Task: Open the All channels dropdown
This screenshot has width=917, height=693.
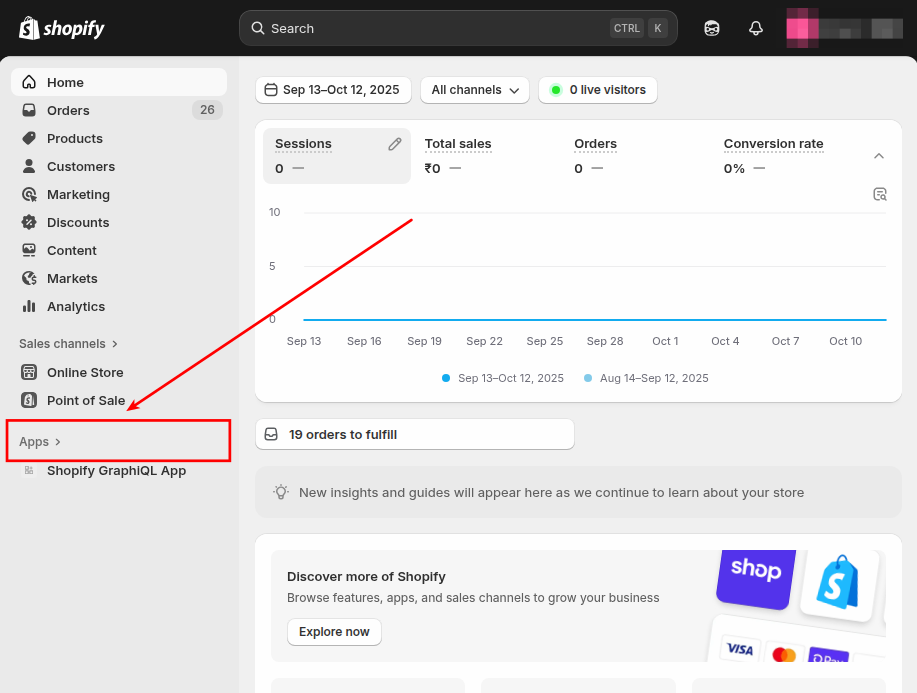Action: point(475,90)
